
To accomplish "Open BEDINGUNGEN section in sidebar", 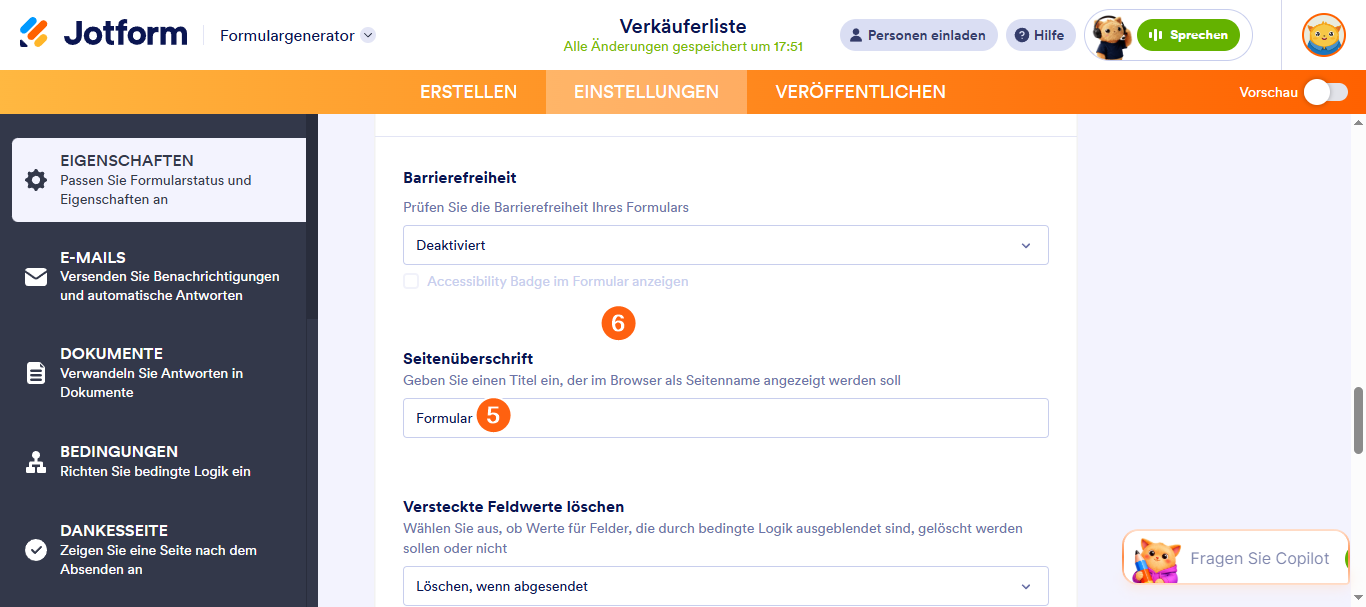I will tap(159, 461).
